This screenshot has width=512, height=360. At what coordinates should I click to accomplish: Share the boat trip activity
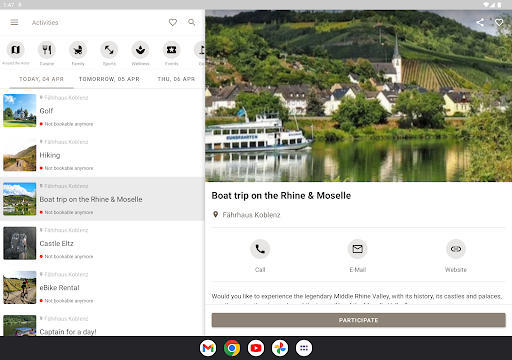point(480,22)
